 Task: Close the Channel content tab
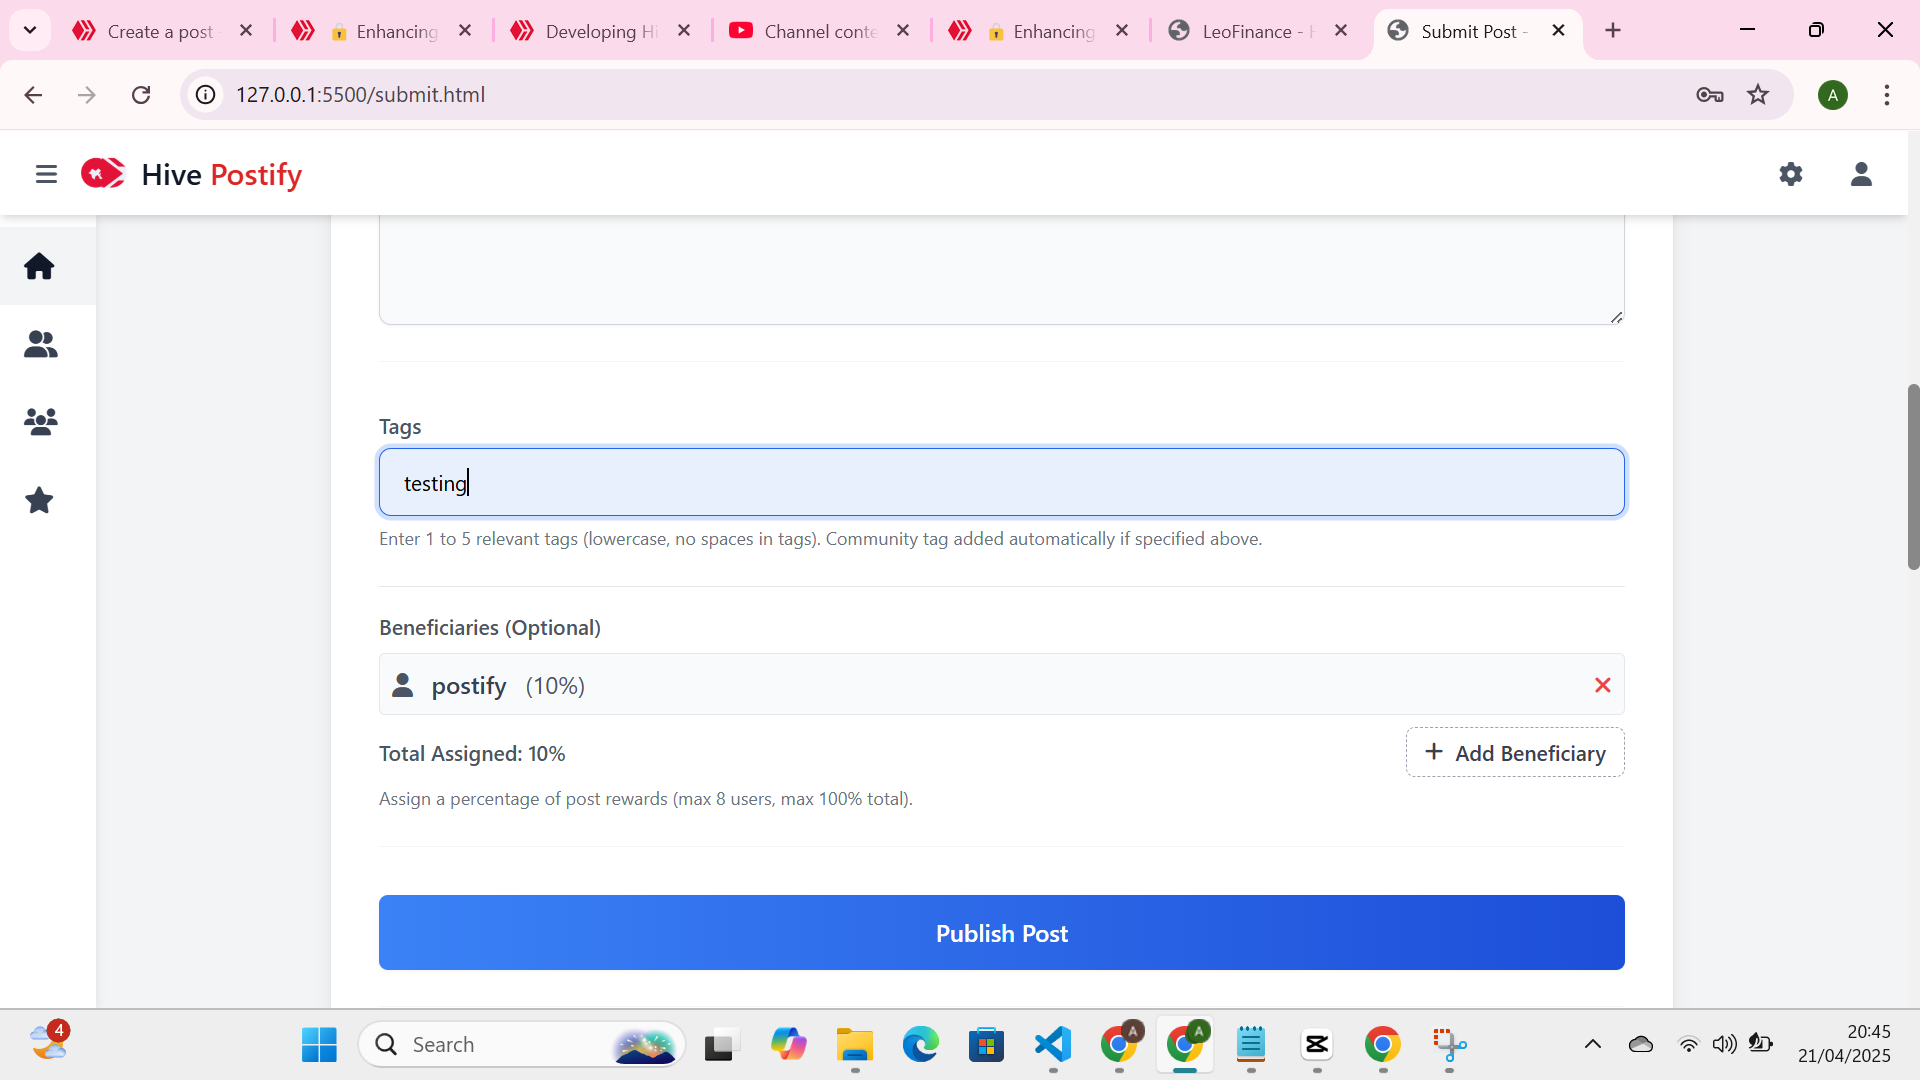coord(903,31)
